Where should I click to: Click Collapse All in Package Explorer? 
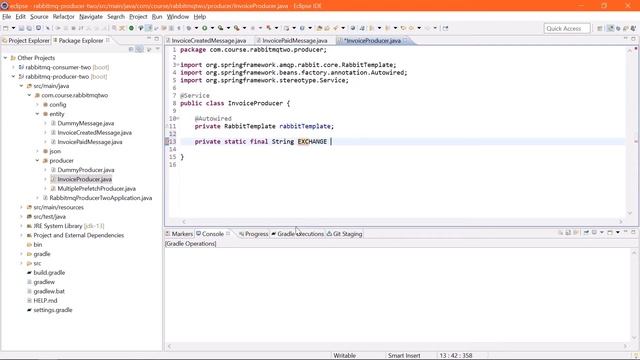coord(131,49)
